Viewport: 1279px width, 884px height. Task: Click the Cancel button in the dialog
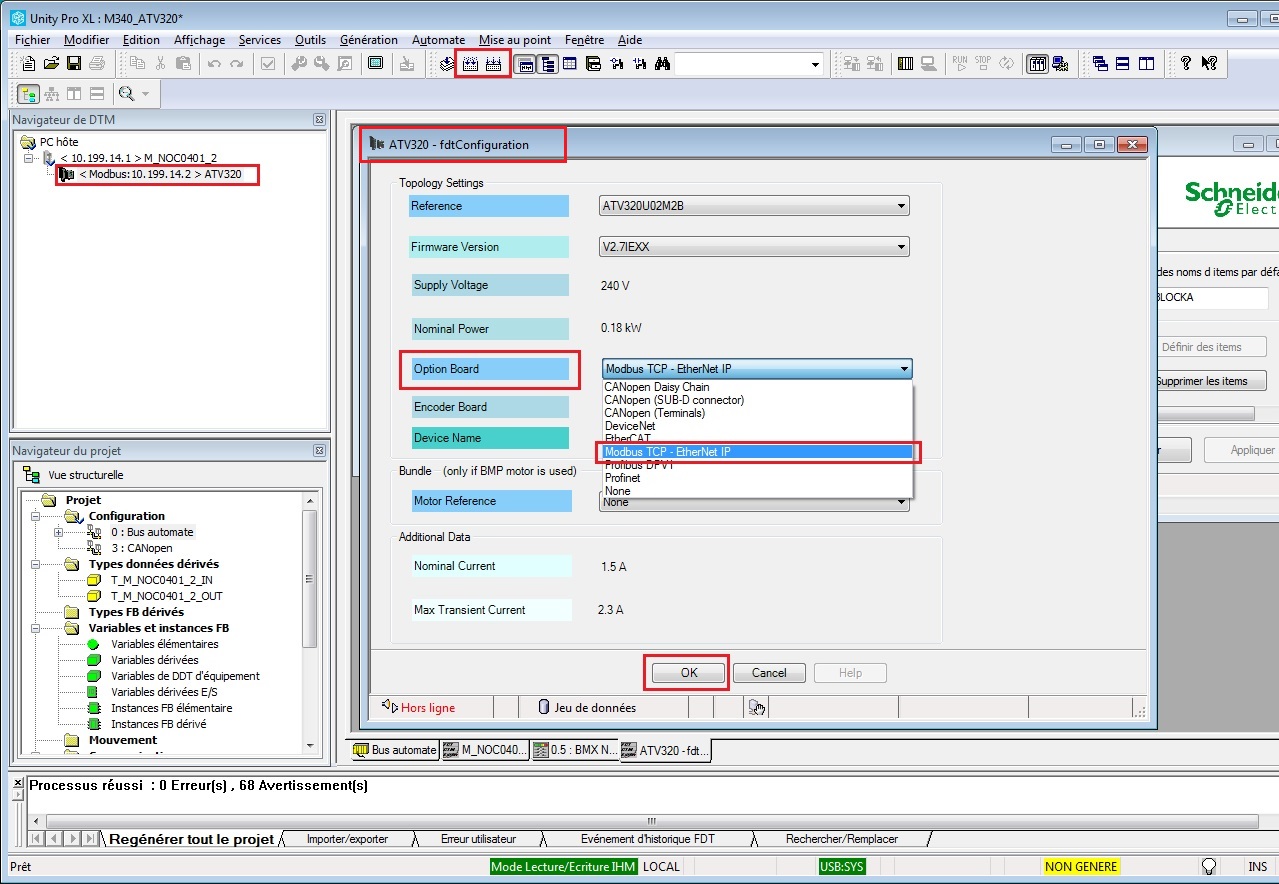[769, 673]
